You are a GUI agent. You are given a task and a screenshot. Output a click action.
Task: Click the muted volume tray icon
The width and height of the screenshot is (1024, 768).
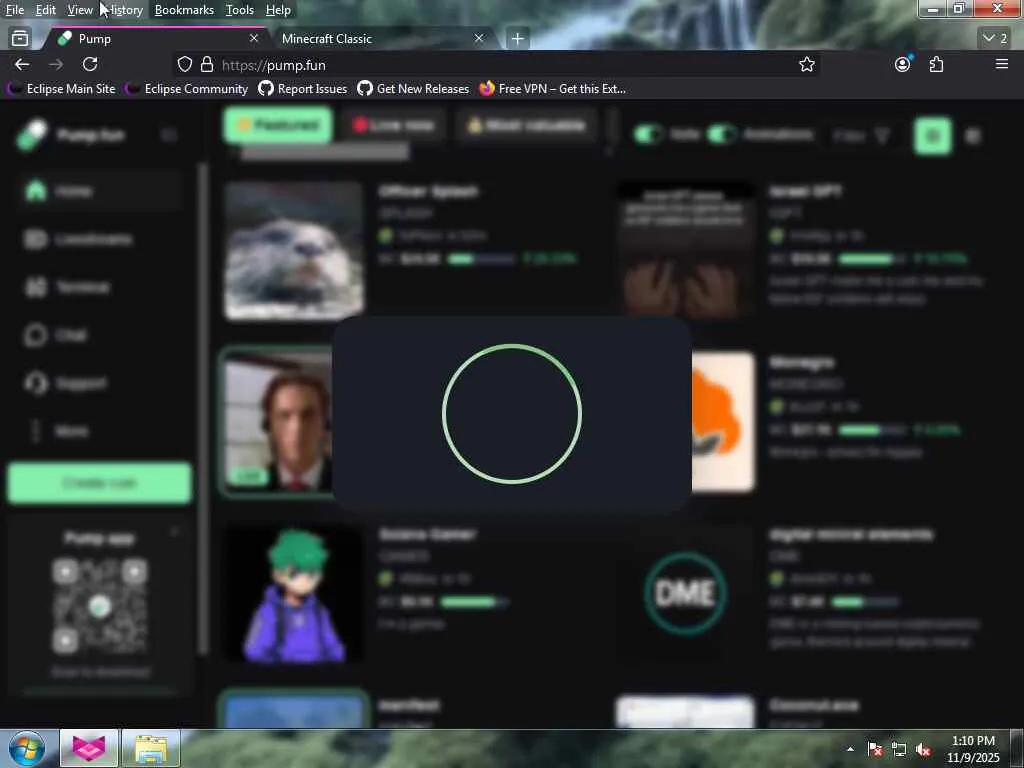point(923,749)
